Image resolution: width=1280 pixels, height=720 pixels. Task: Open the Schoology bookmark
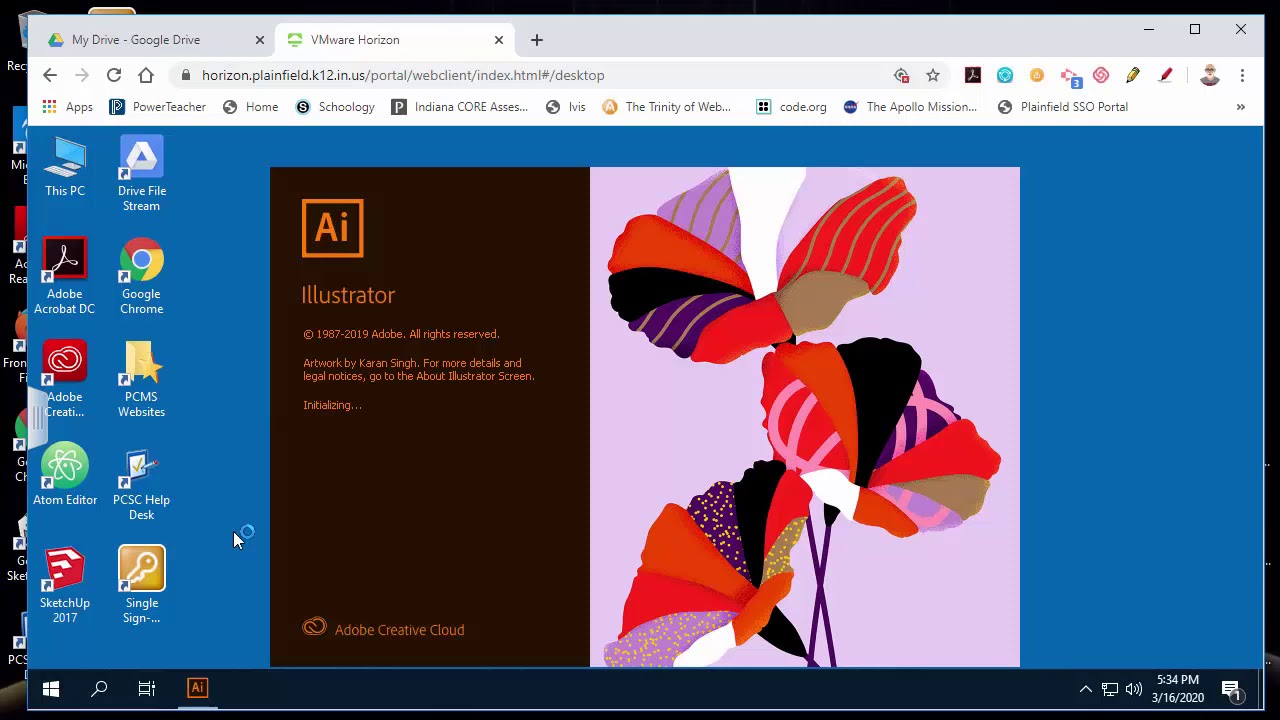coord(335,107)
